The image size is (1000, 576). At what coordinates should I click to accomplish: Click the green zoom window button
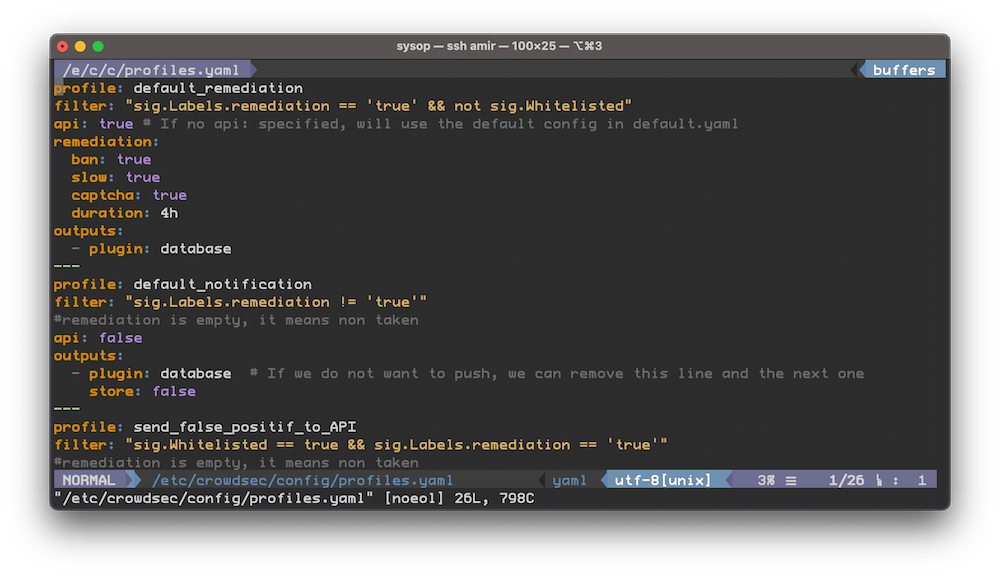coord(98,46)
